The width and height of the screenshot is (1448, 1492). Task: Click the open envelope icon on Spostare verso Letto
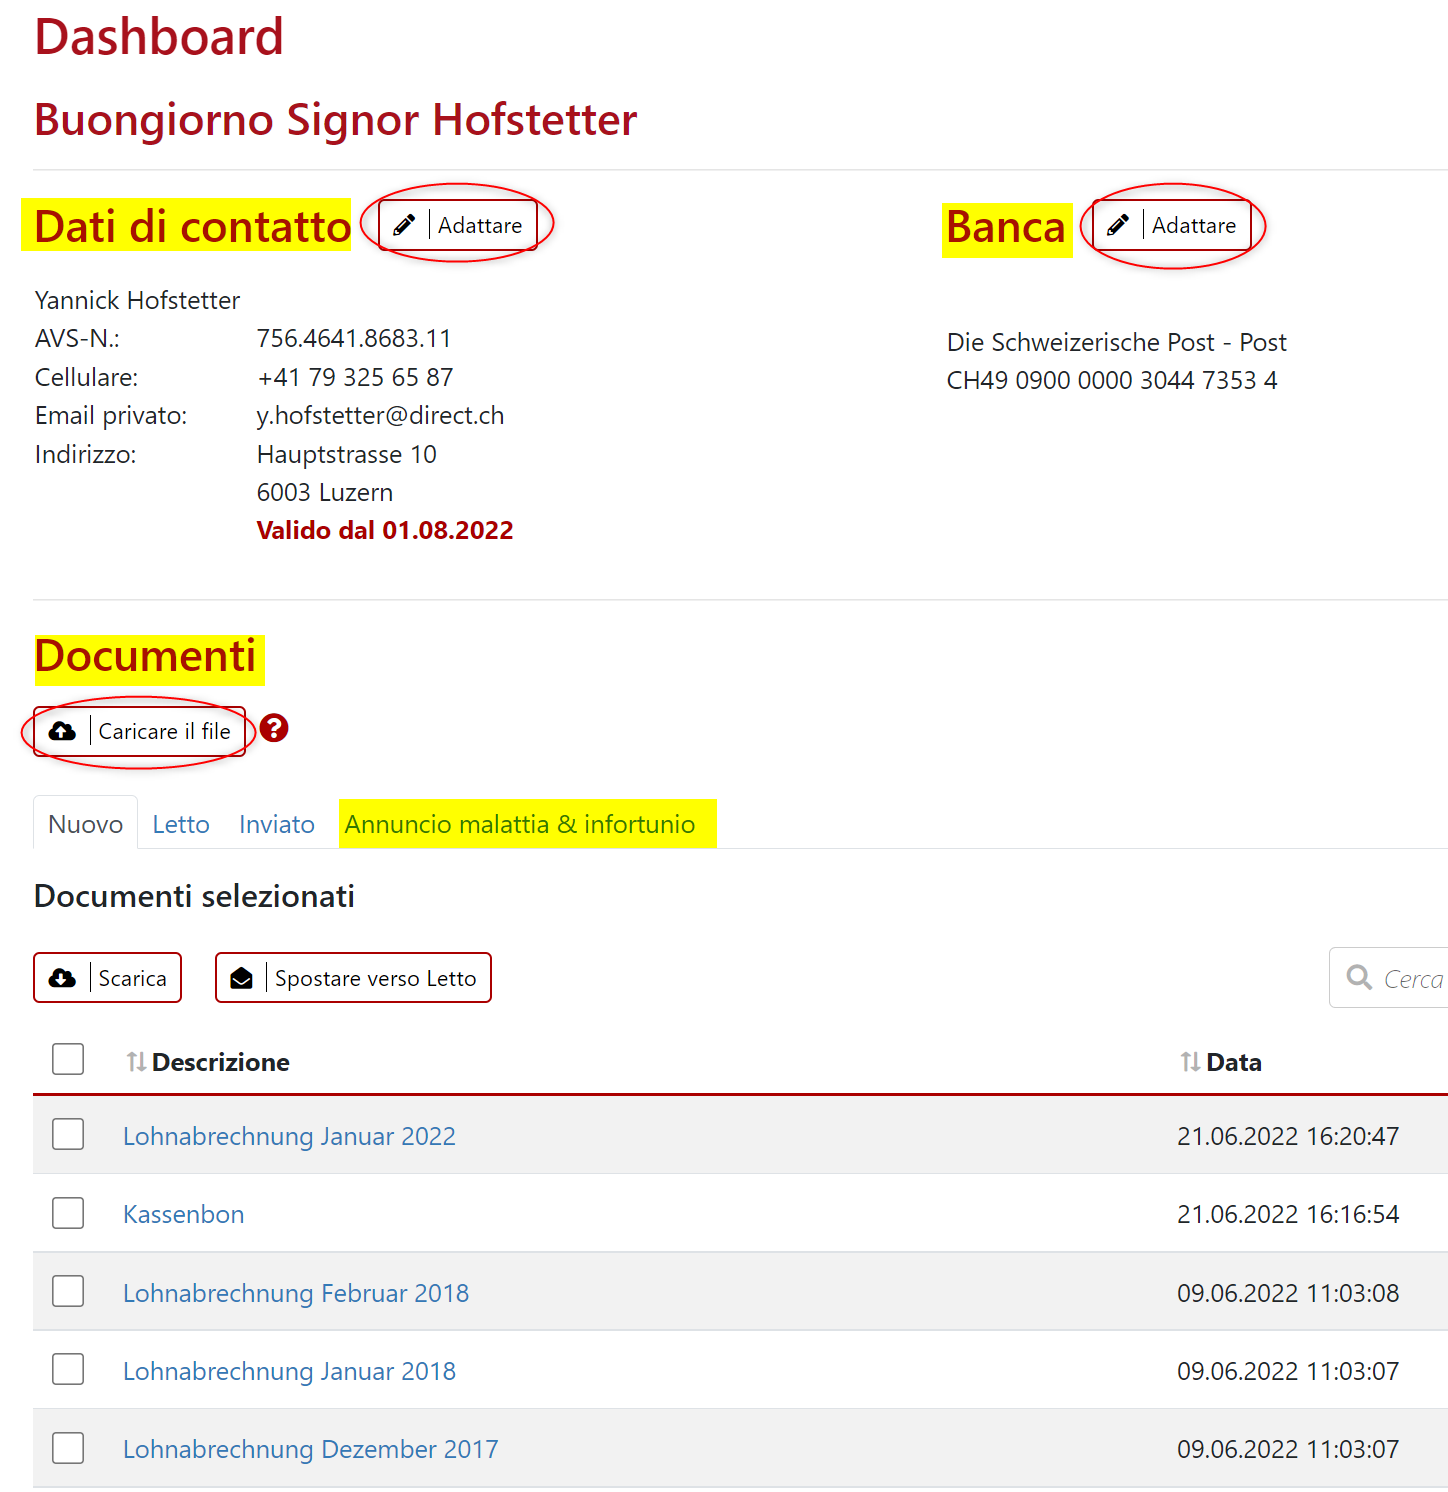[242, 978]
